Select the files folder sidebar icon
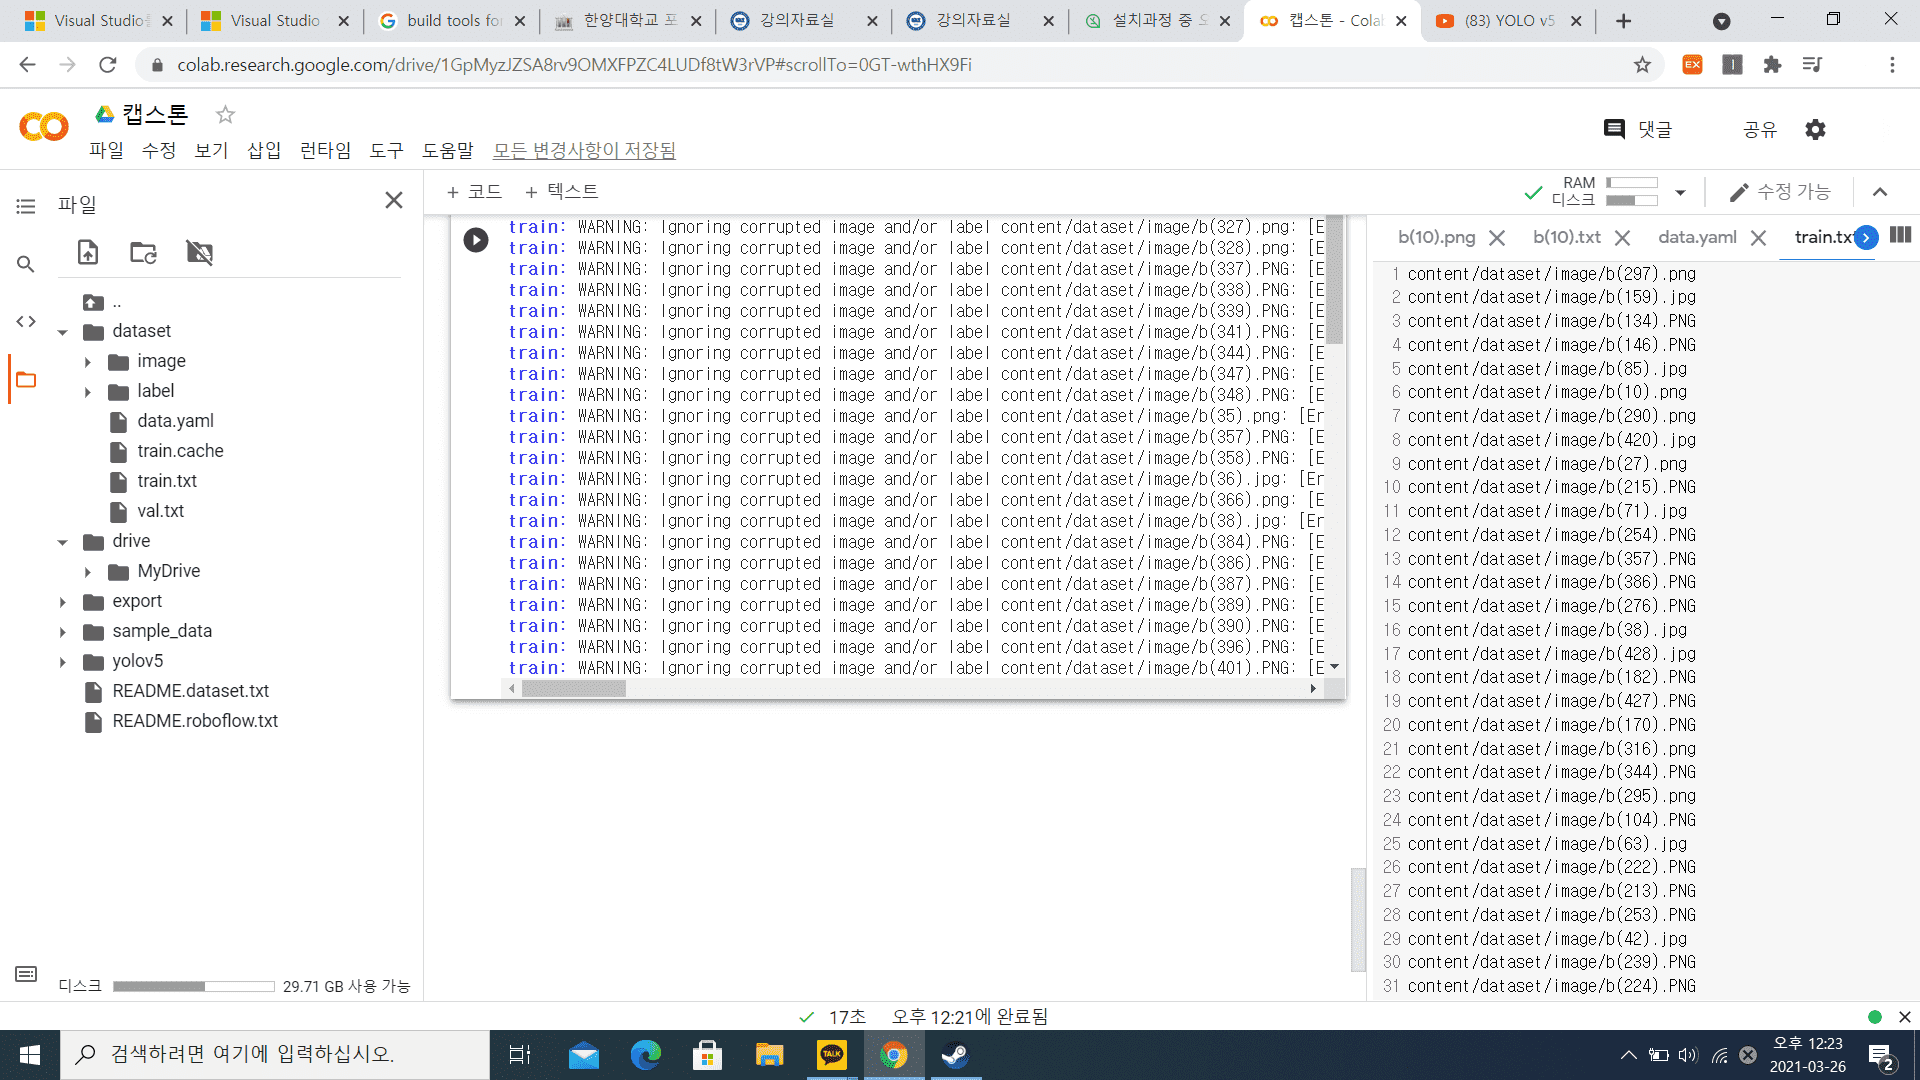The image size is (1920, 1080). tap(26, 379)
